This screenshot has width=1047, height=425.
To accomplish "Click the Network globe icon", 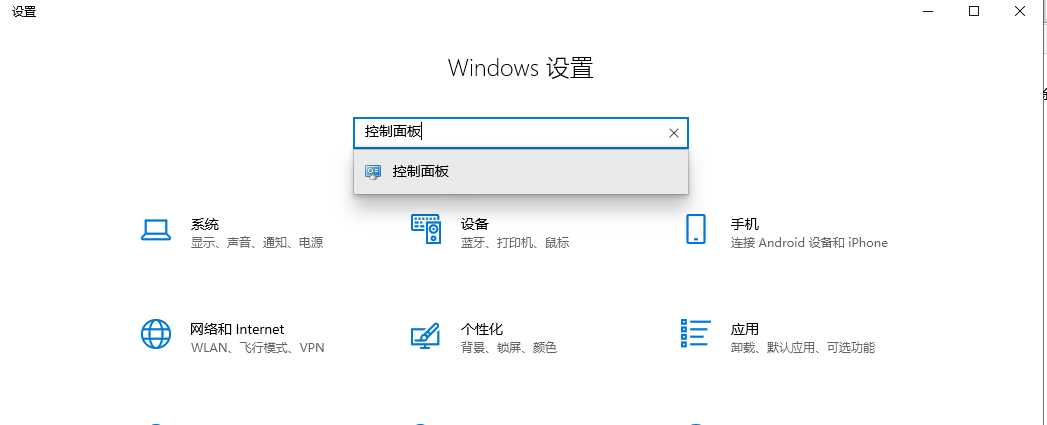I will pyautogui.click(x=156, y=334).
